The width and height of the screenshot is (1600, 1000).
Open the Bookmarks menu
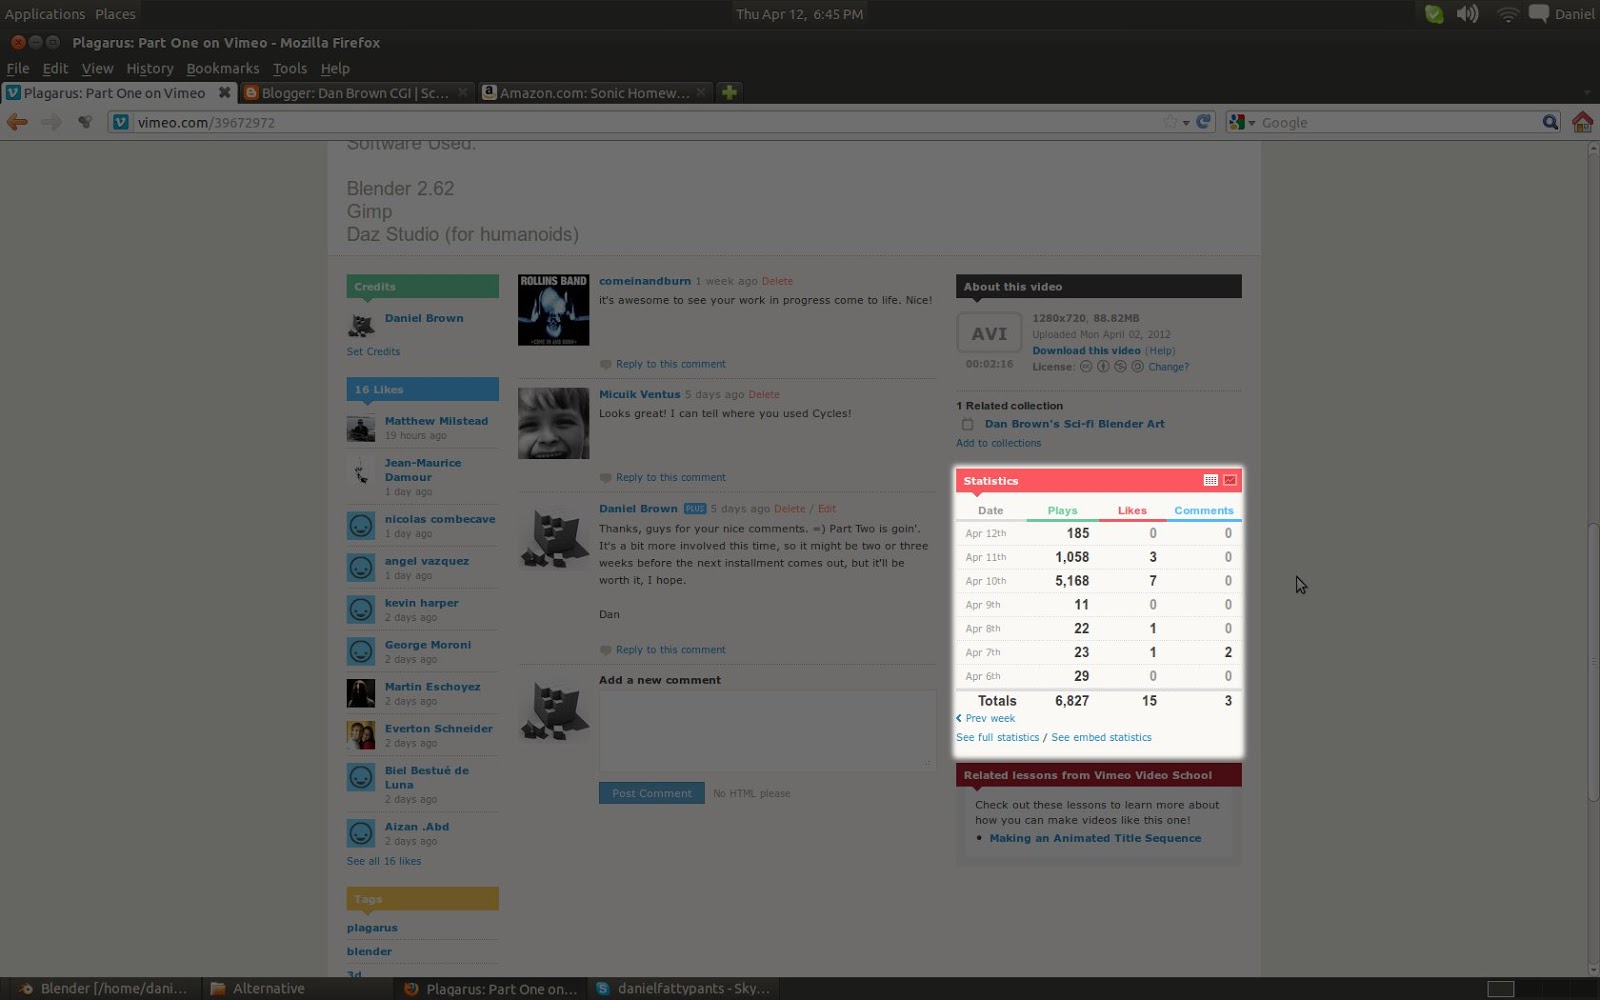pos(222,68)
